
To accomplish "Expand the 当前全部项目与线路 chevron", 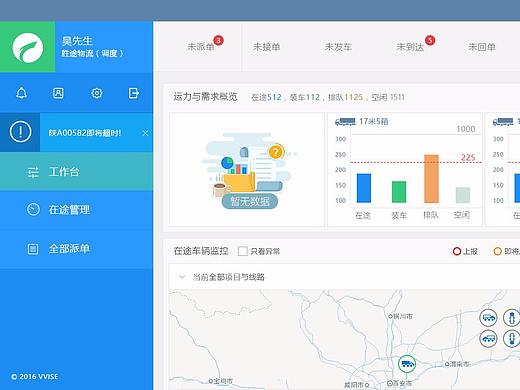I will click(x=182, y=277).
